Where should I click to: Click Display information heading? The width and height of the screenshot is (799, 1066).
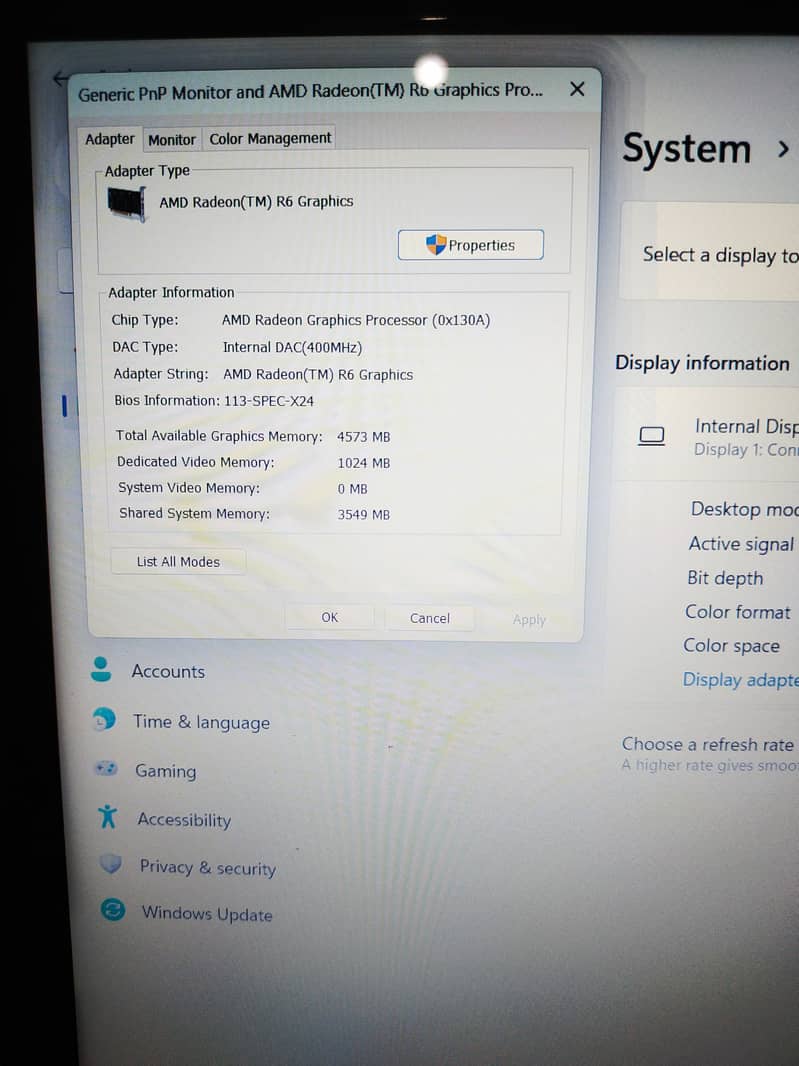pyautogui.click(x=702, y=363)
